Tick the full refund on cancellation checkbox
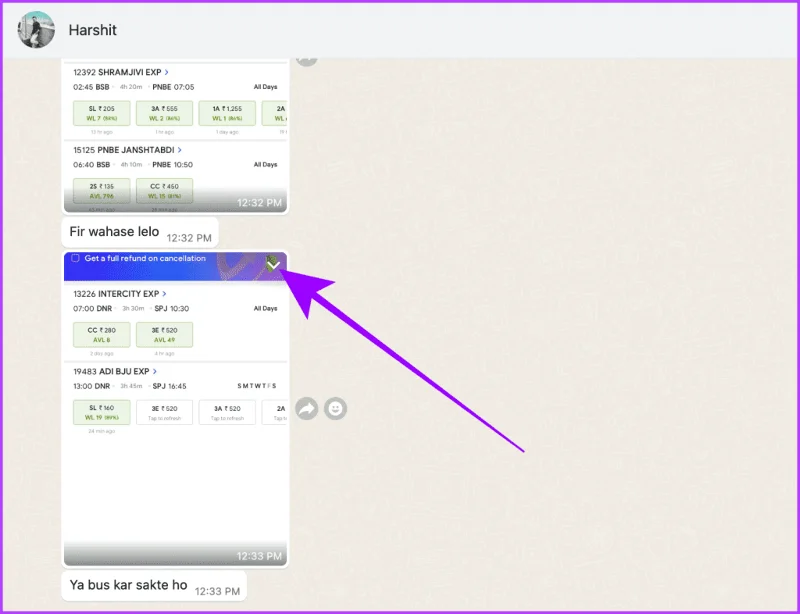 tap(76, 258)
